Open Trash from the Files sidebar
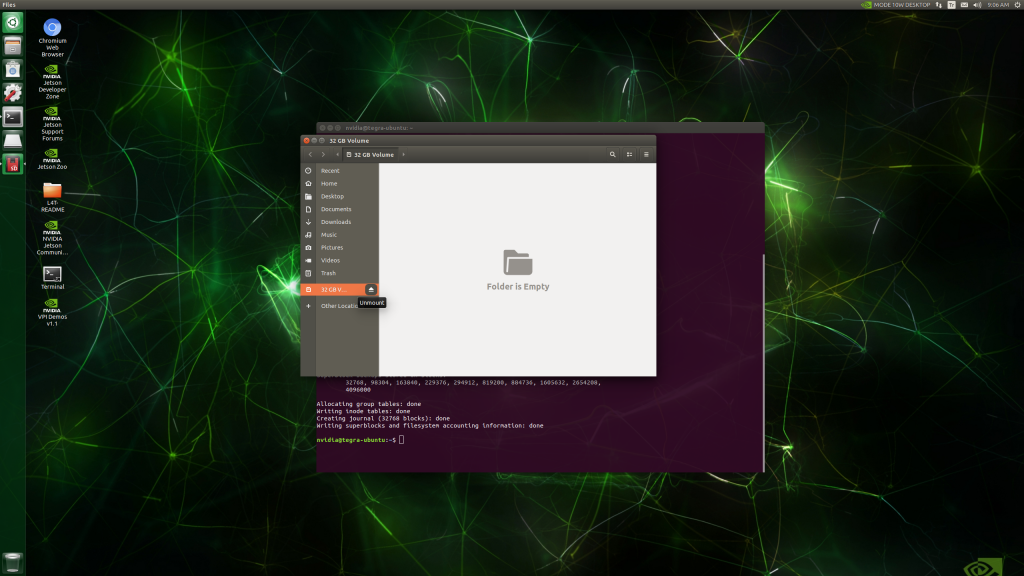Screen dimensions: 1024x576 328,273
